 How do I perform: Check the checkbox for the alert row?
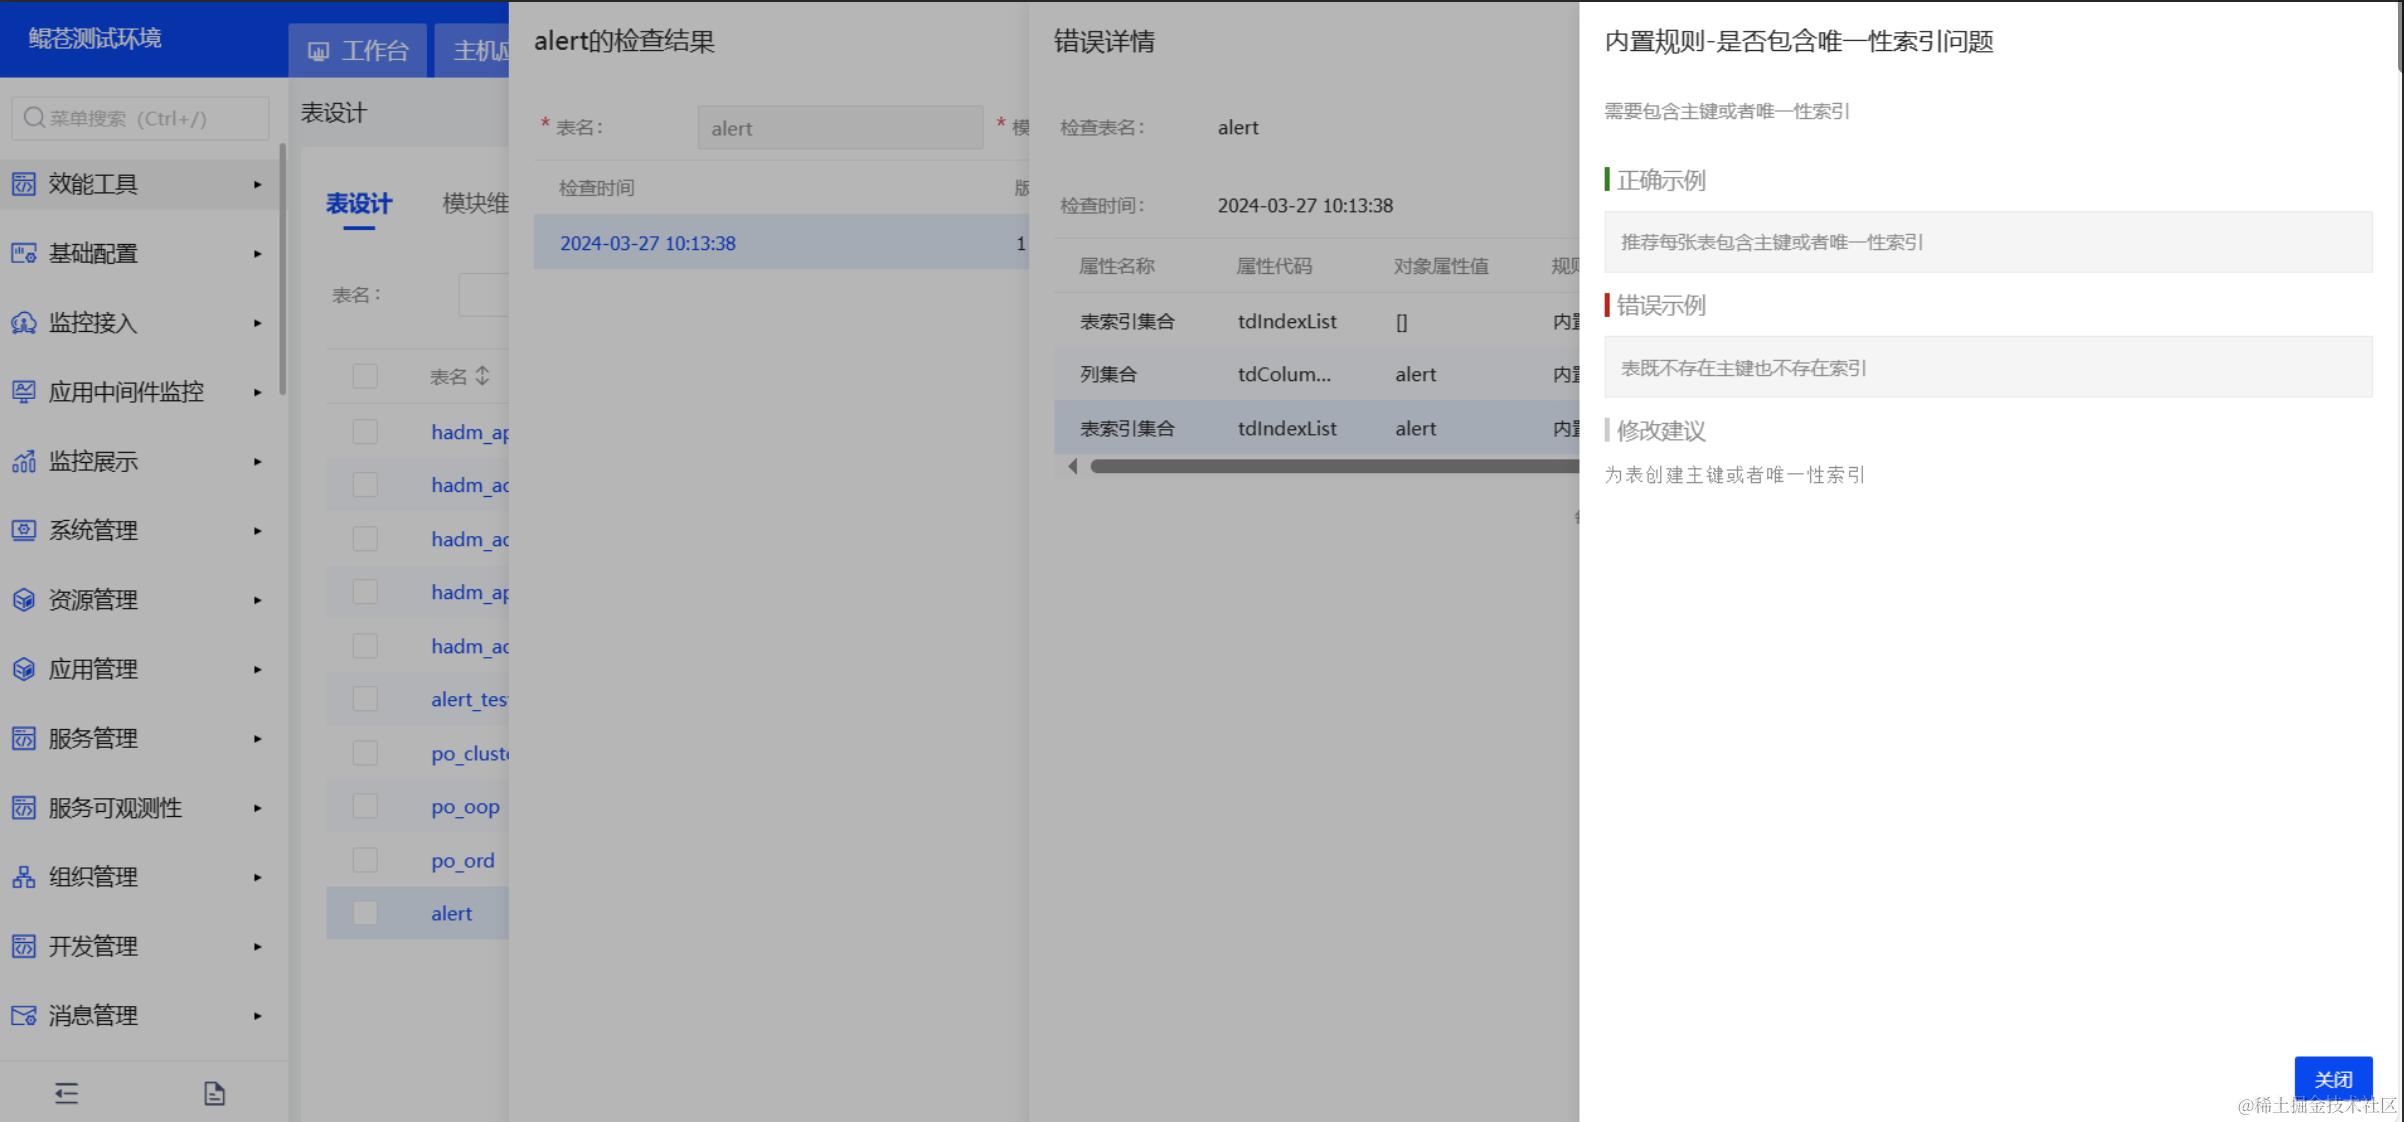[365, 913]
